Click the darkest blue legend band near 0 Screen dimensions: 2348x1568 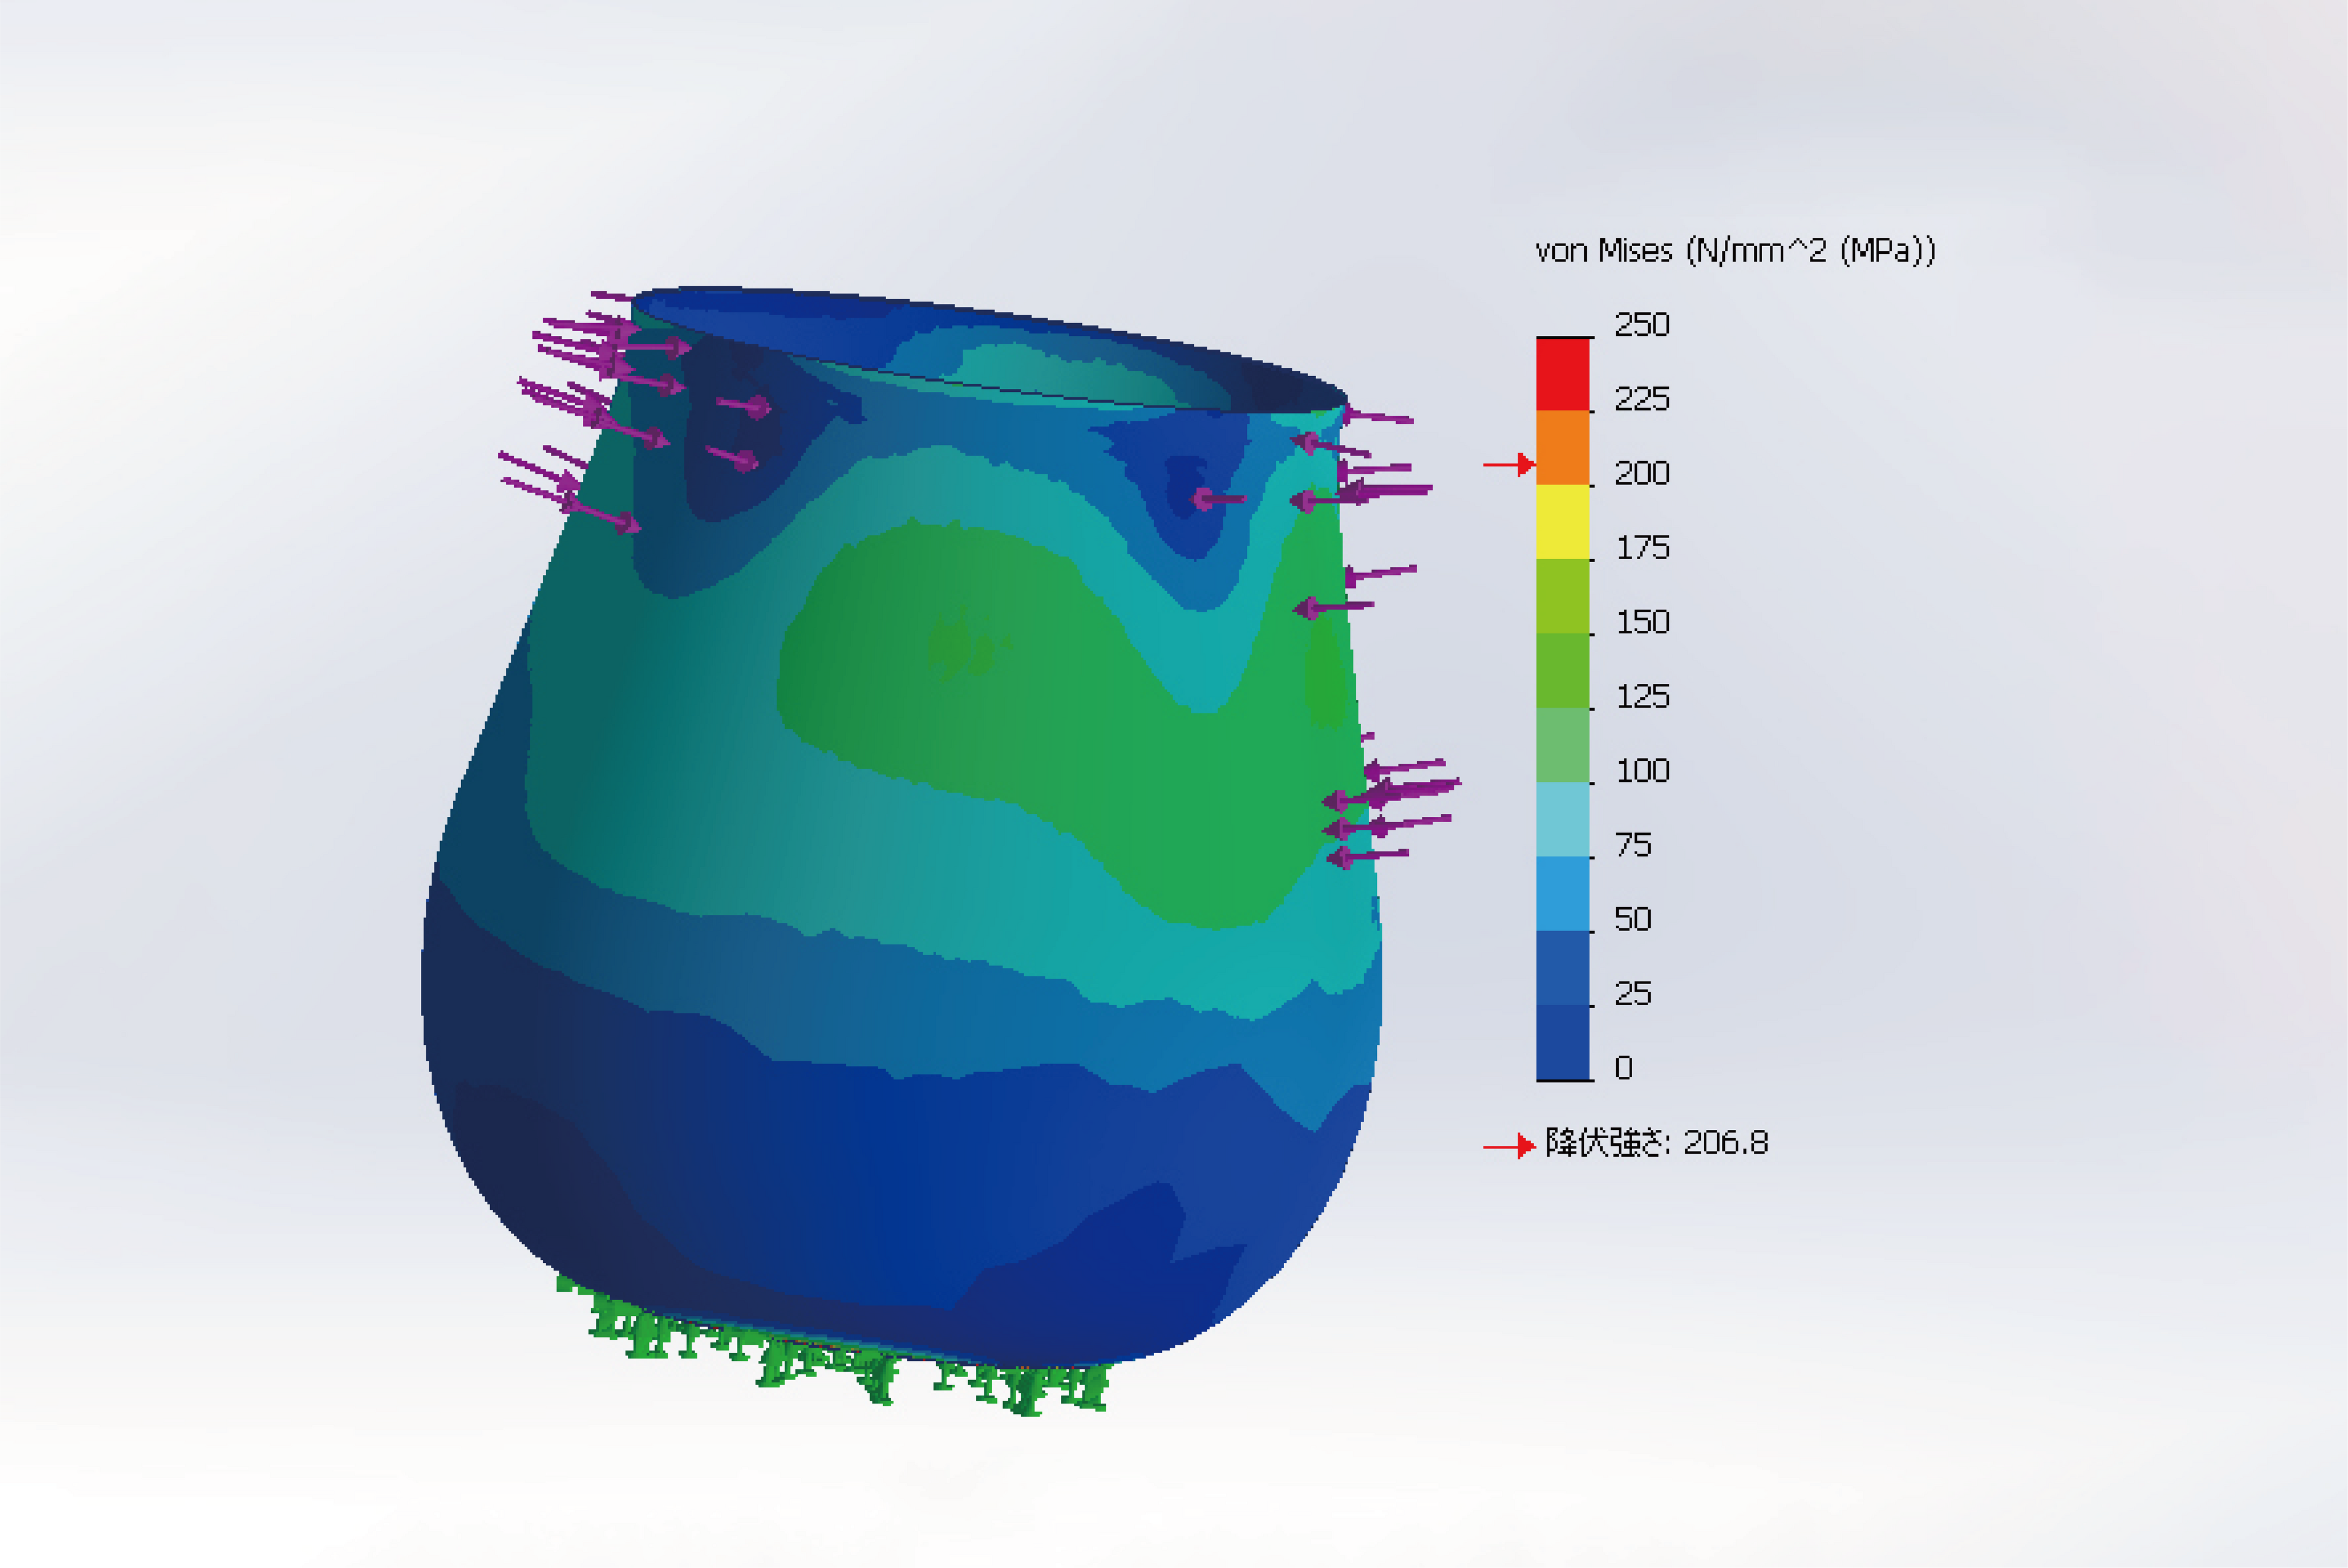pyautogui.click(x=1562, y=1042)
